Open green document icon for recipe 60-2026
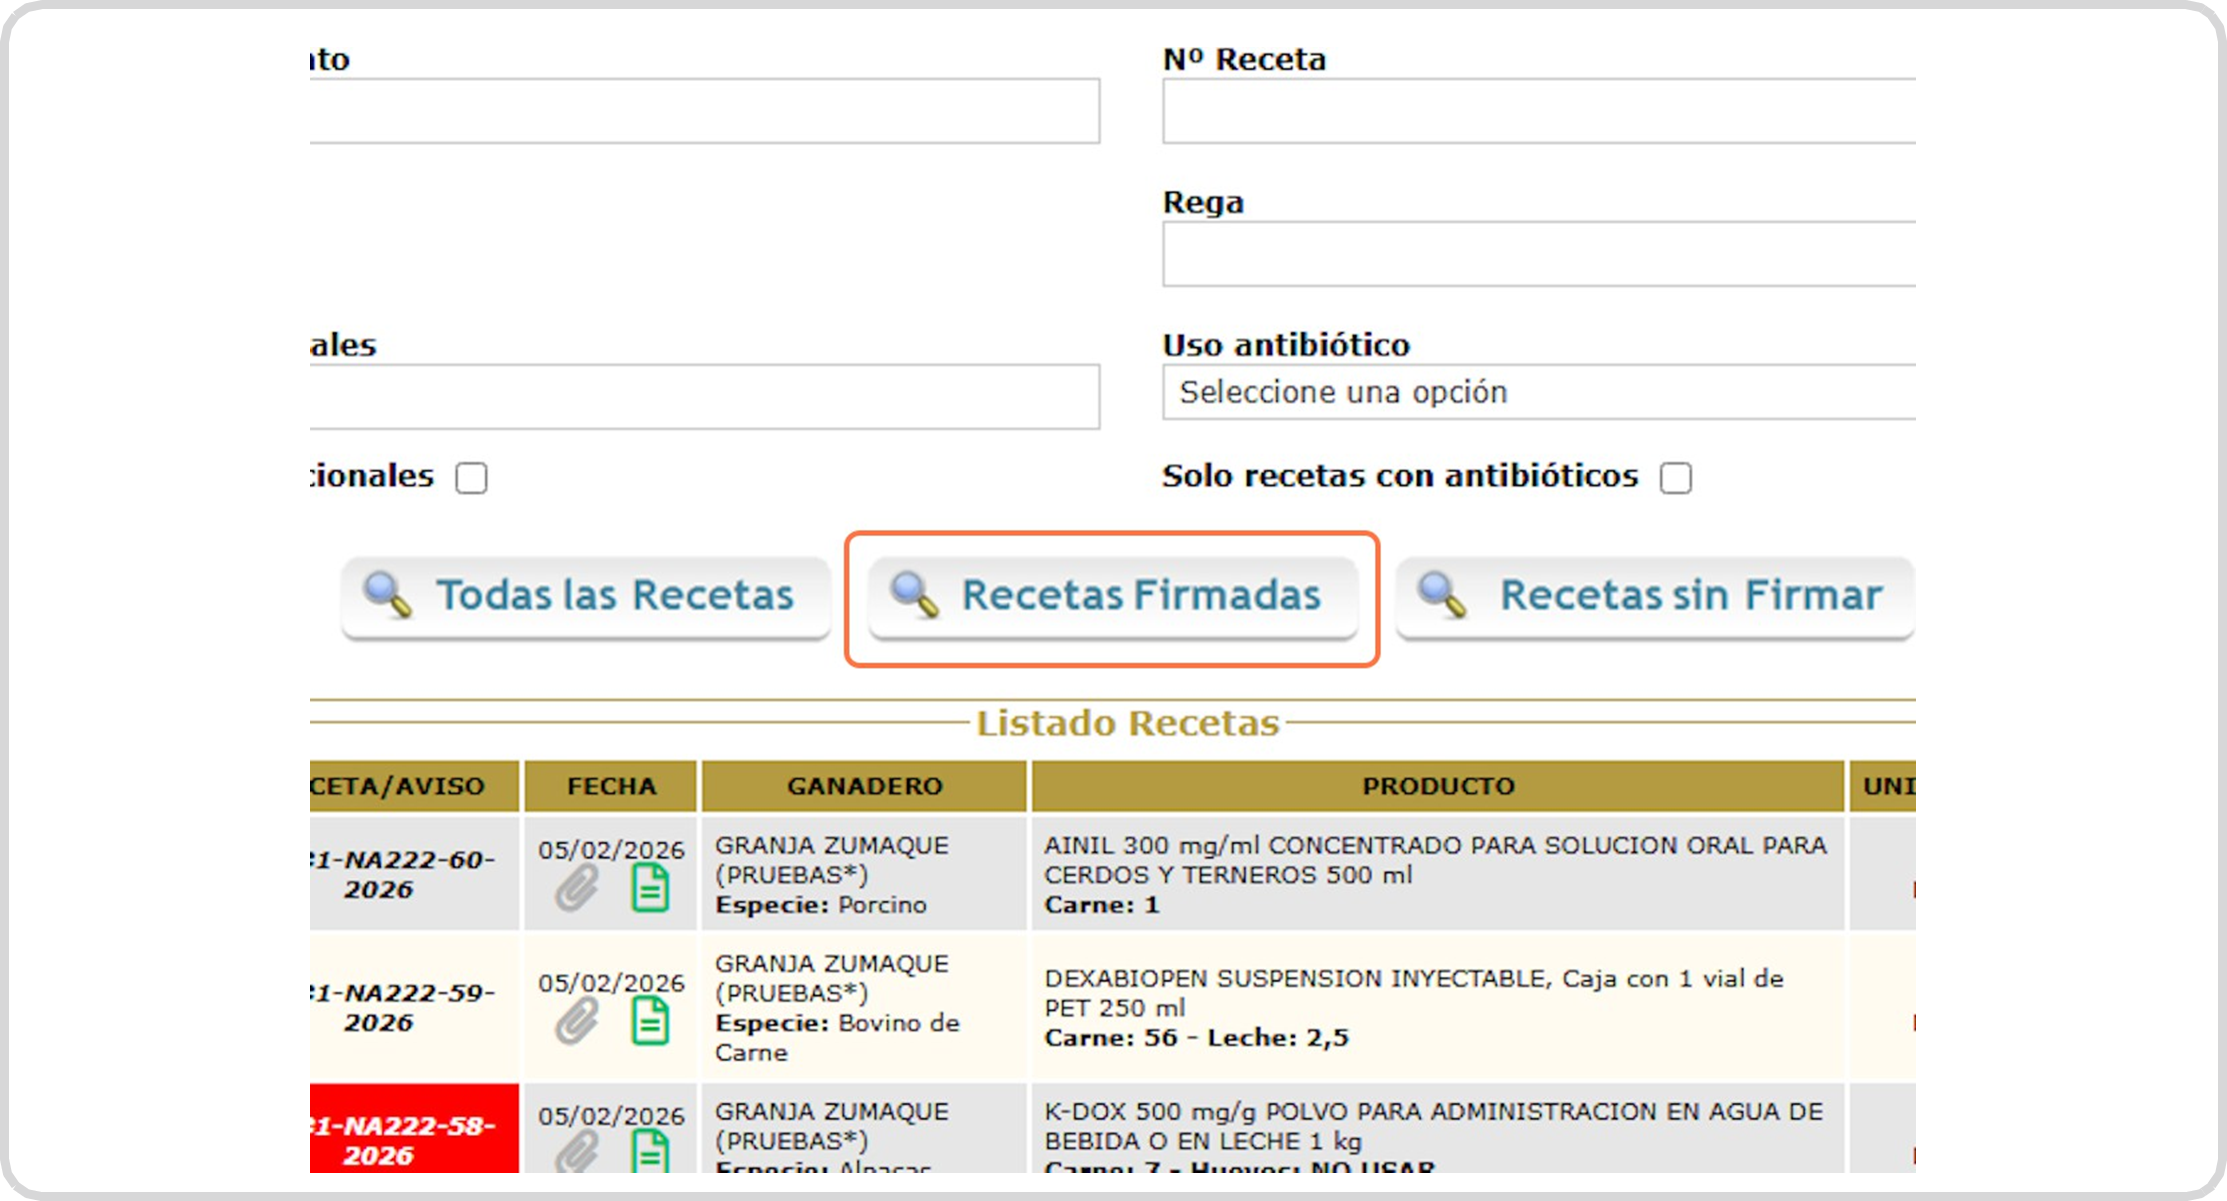The width and height of the screenshot is (2227, 1201). coord(650,888)
